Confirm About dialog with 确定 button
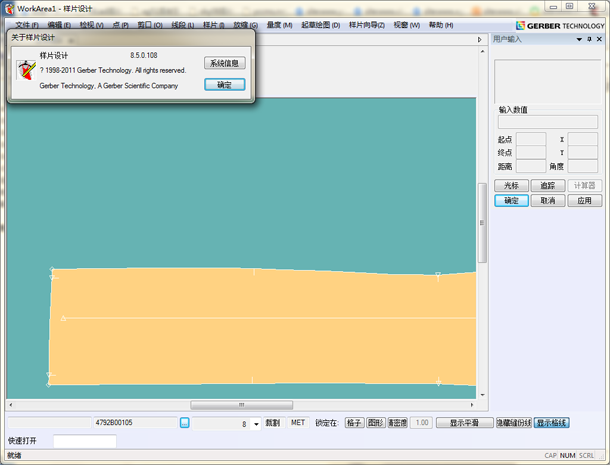Viewport: 610px width, 465px height. [x=225, y=84]
